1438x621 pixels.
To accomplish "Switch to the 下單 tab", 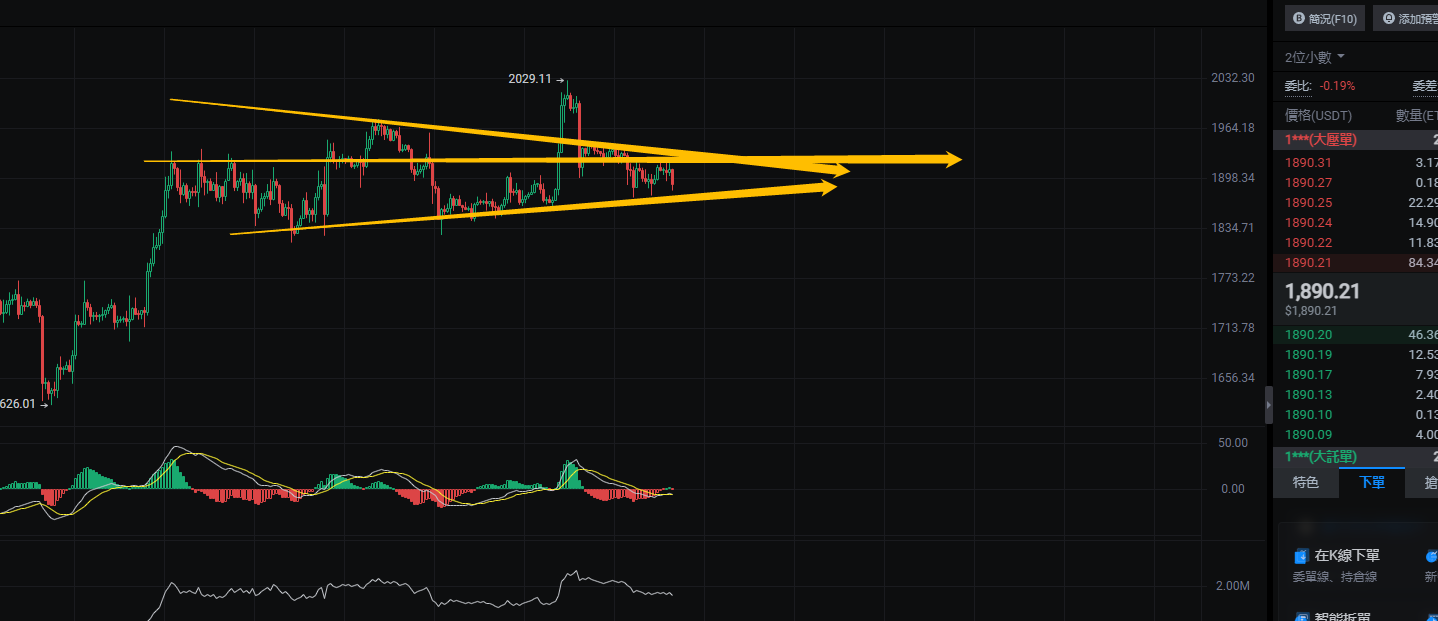I will [x=1372, y=482].
